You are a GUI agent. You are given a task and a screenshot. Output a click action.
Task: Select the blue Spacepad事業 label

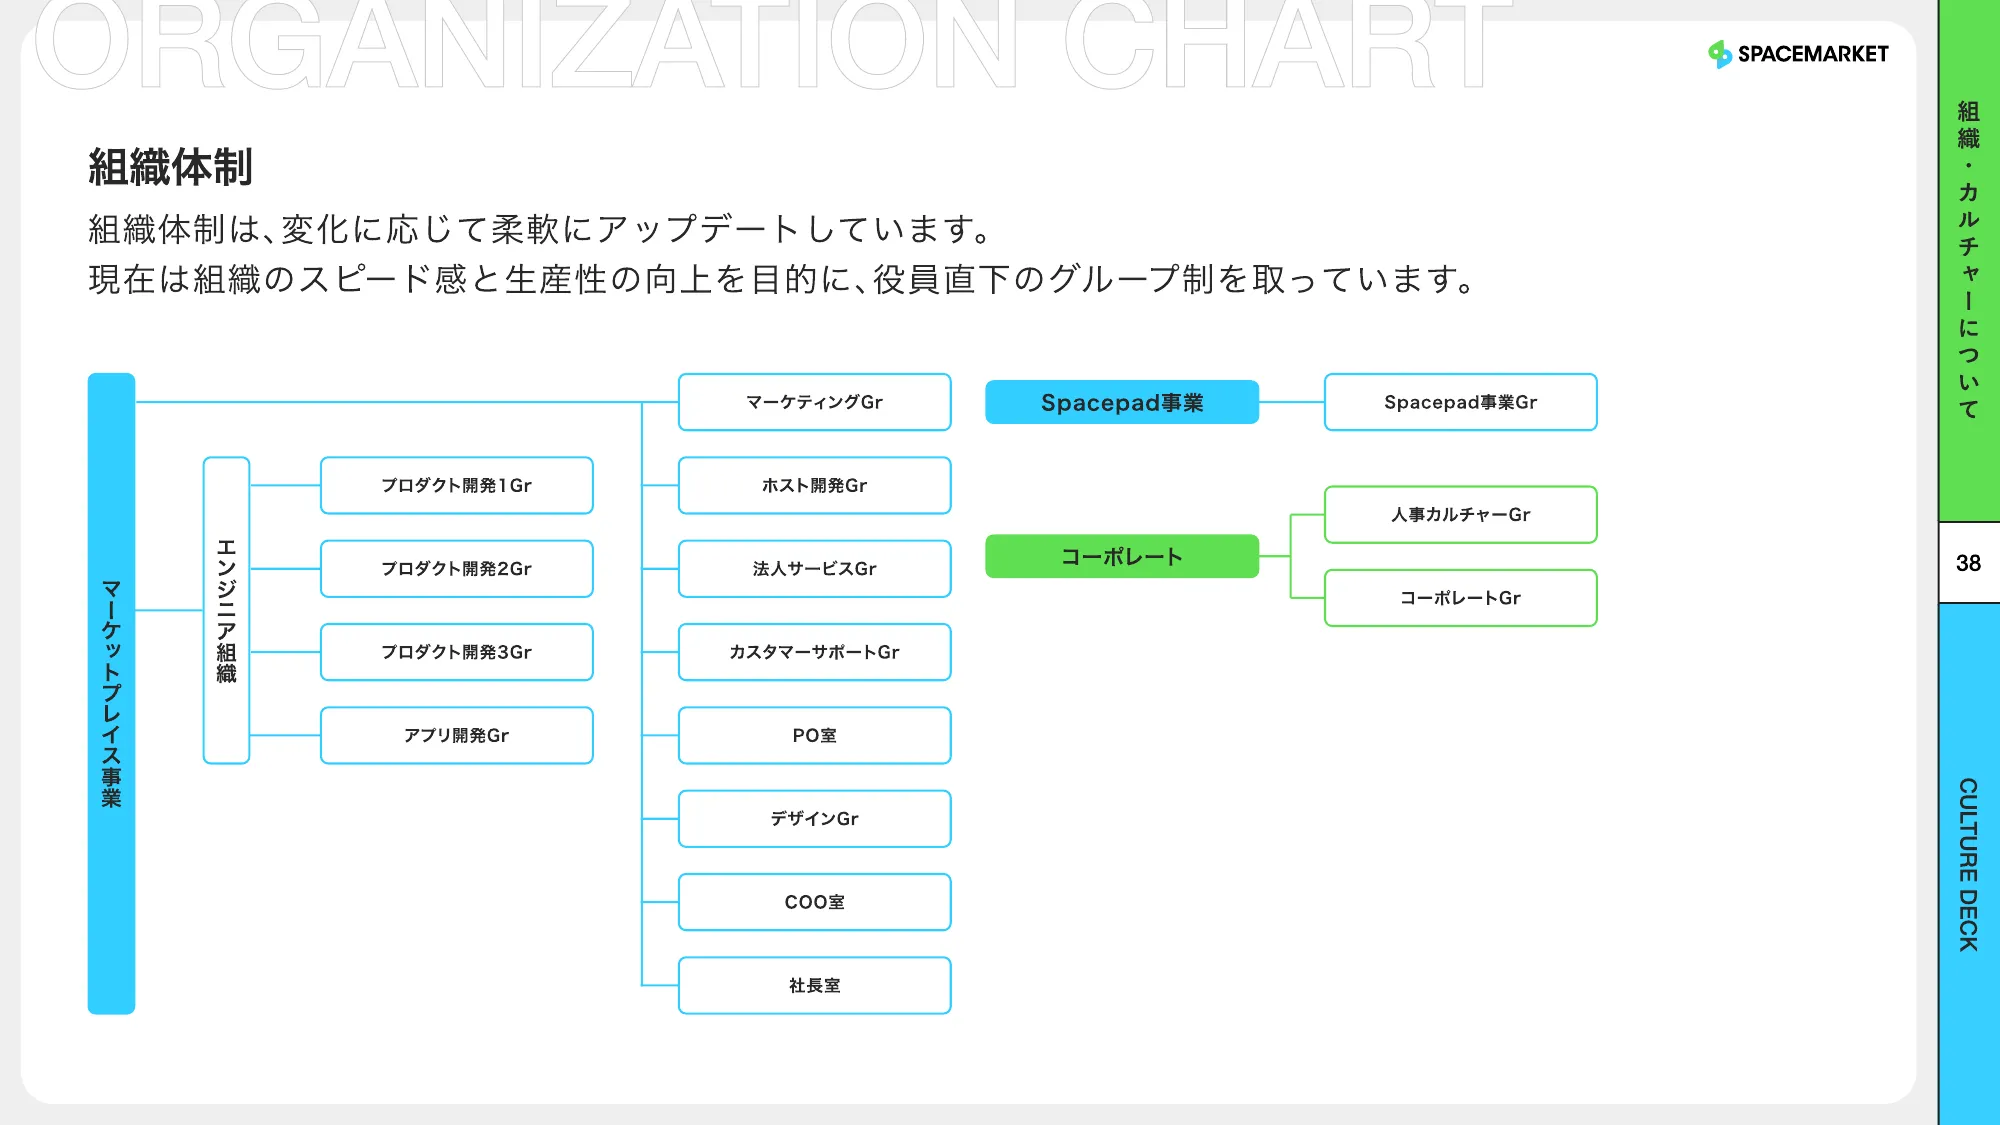[x=1122, y=402]
